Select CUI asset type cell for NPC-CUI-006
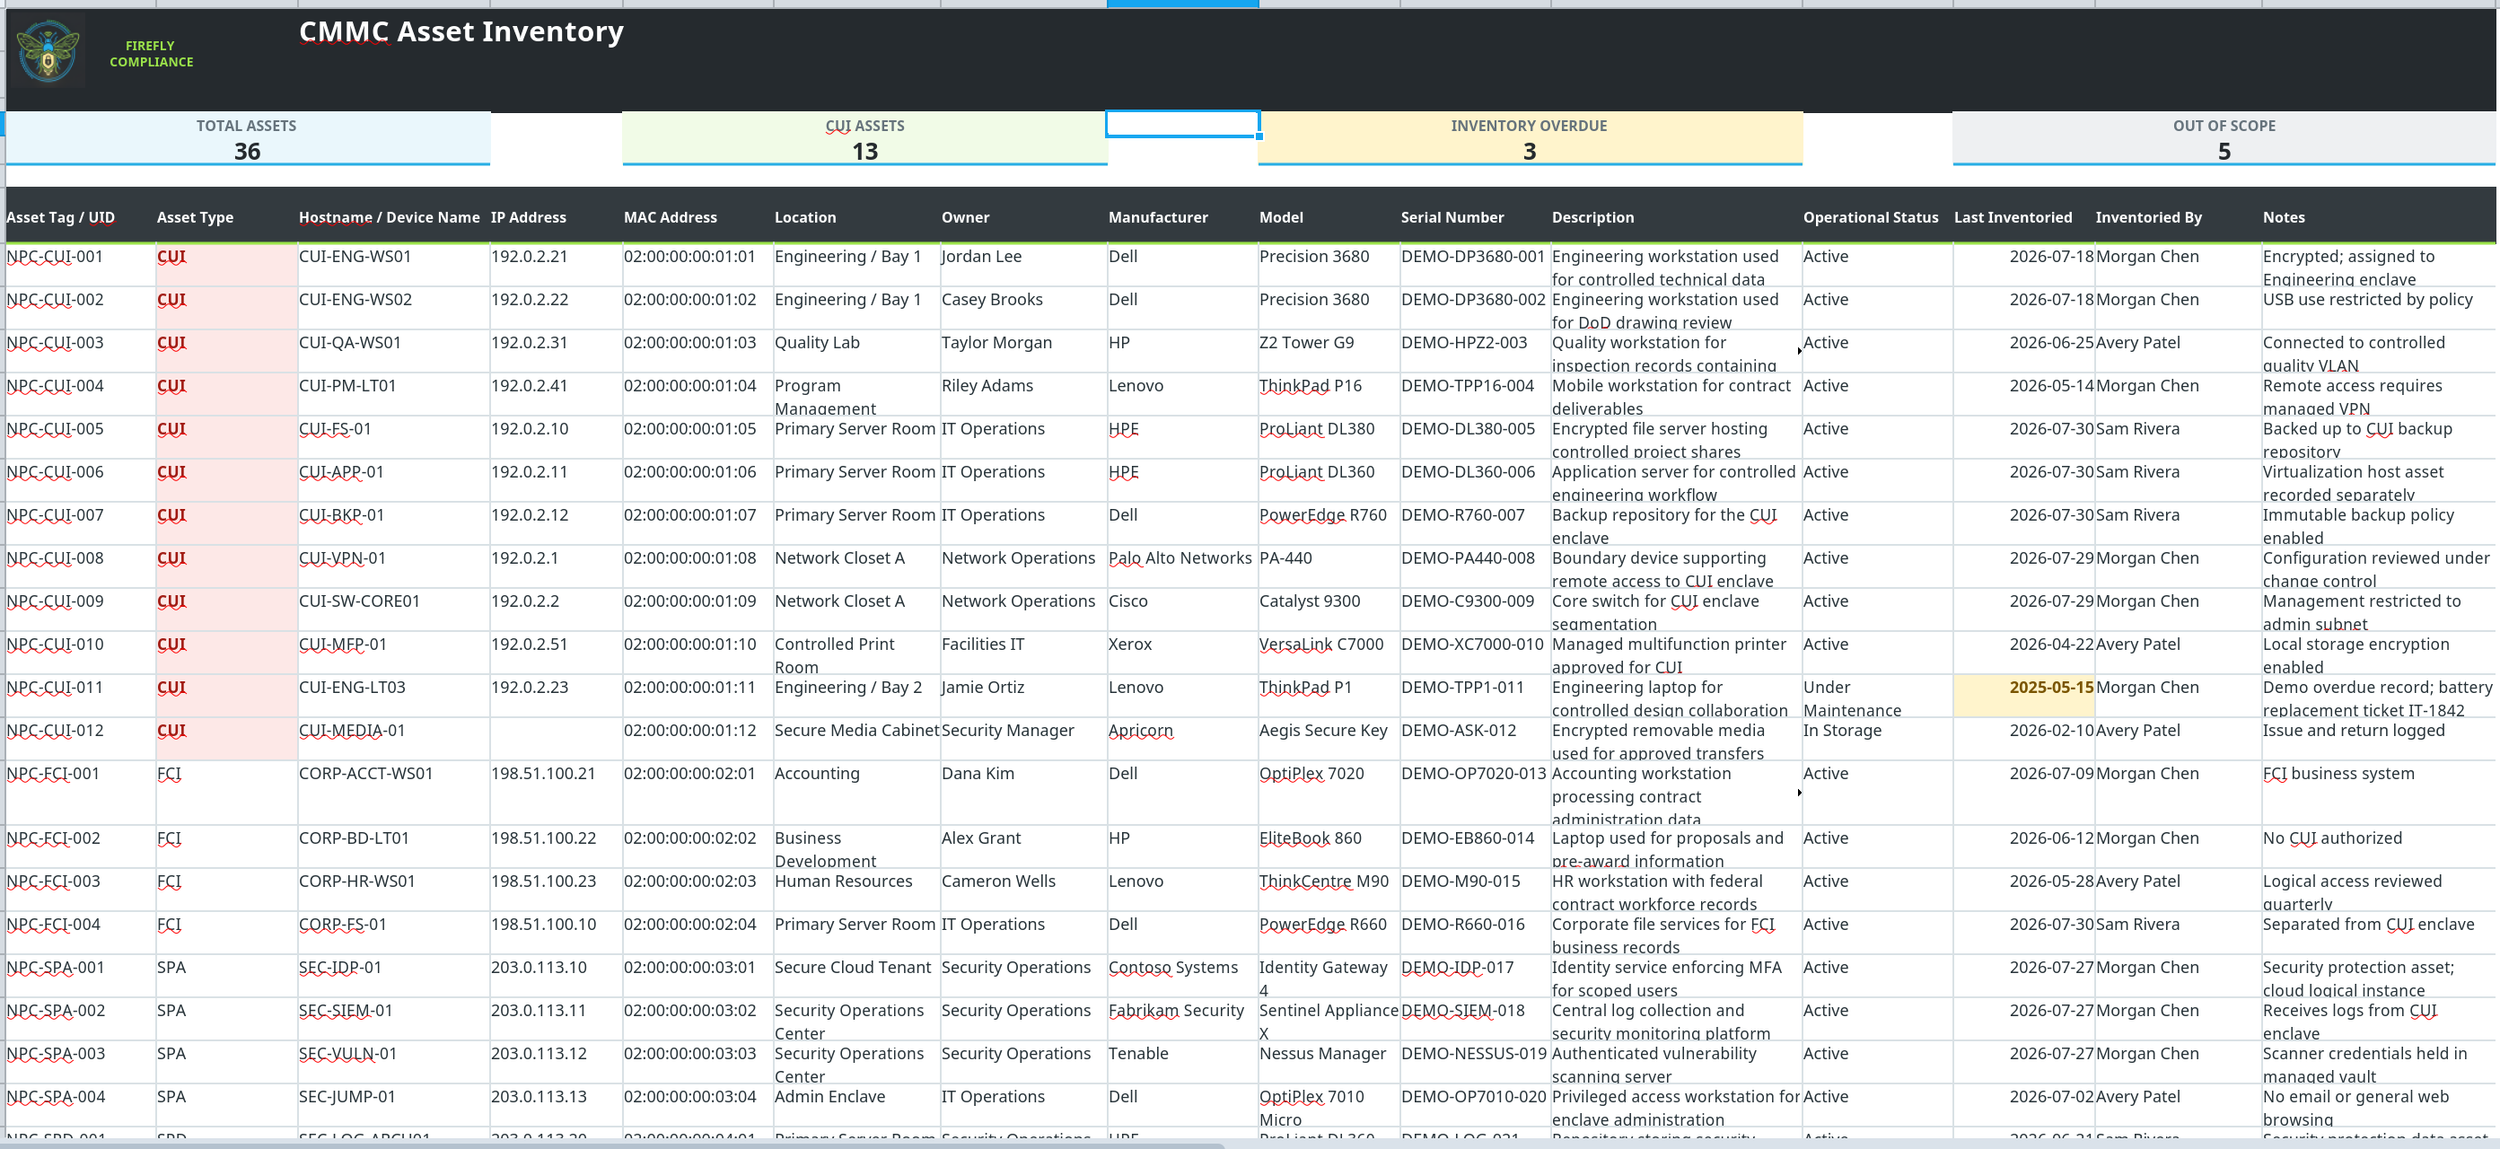The width and height of the screenshot is (2500, 1149). [x=226, y=480]
